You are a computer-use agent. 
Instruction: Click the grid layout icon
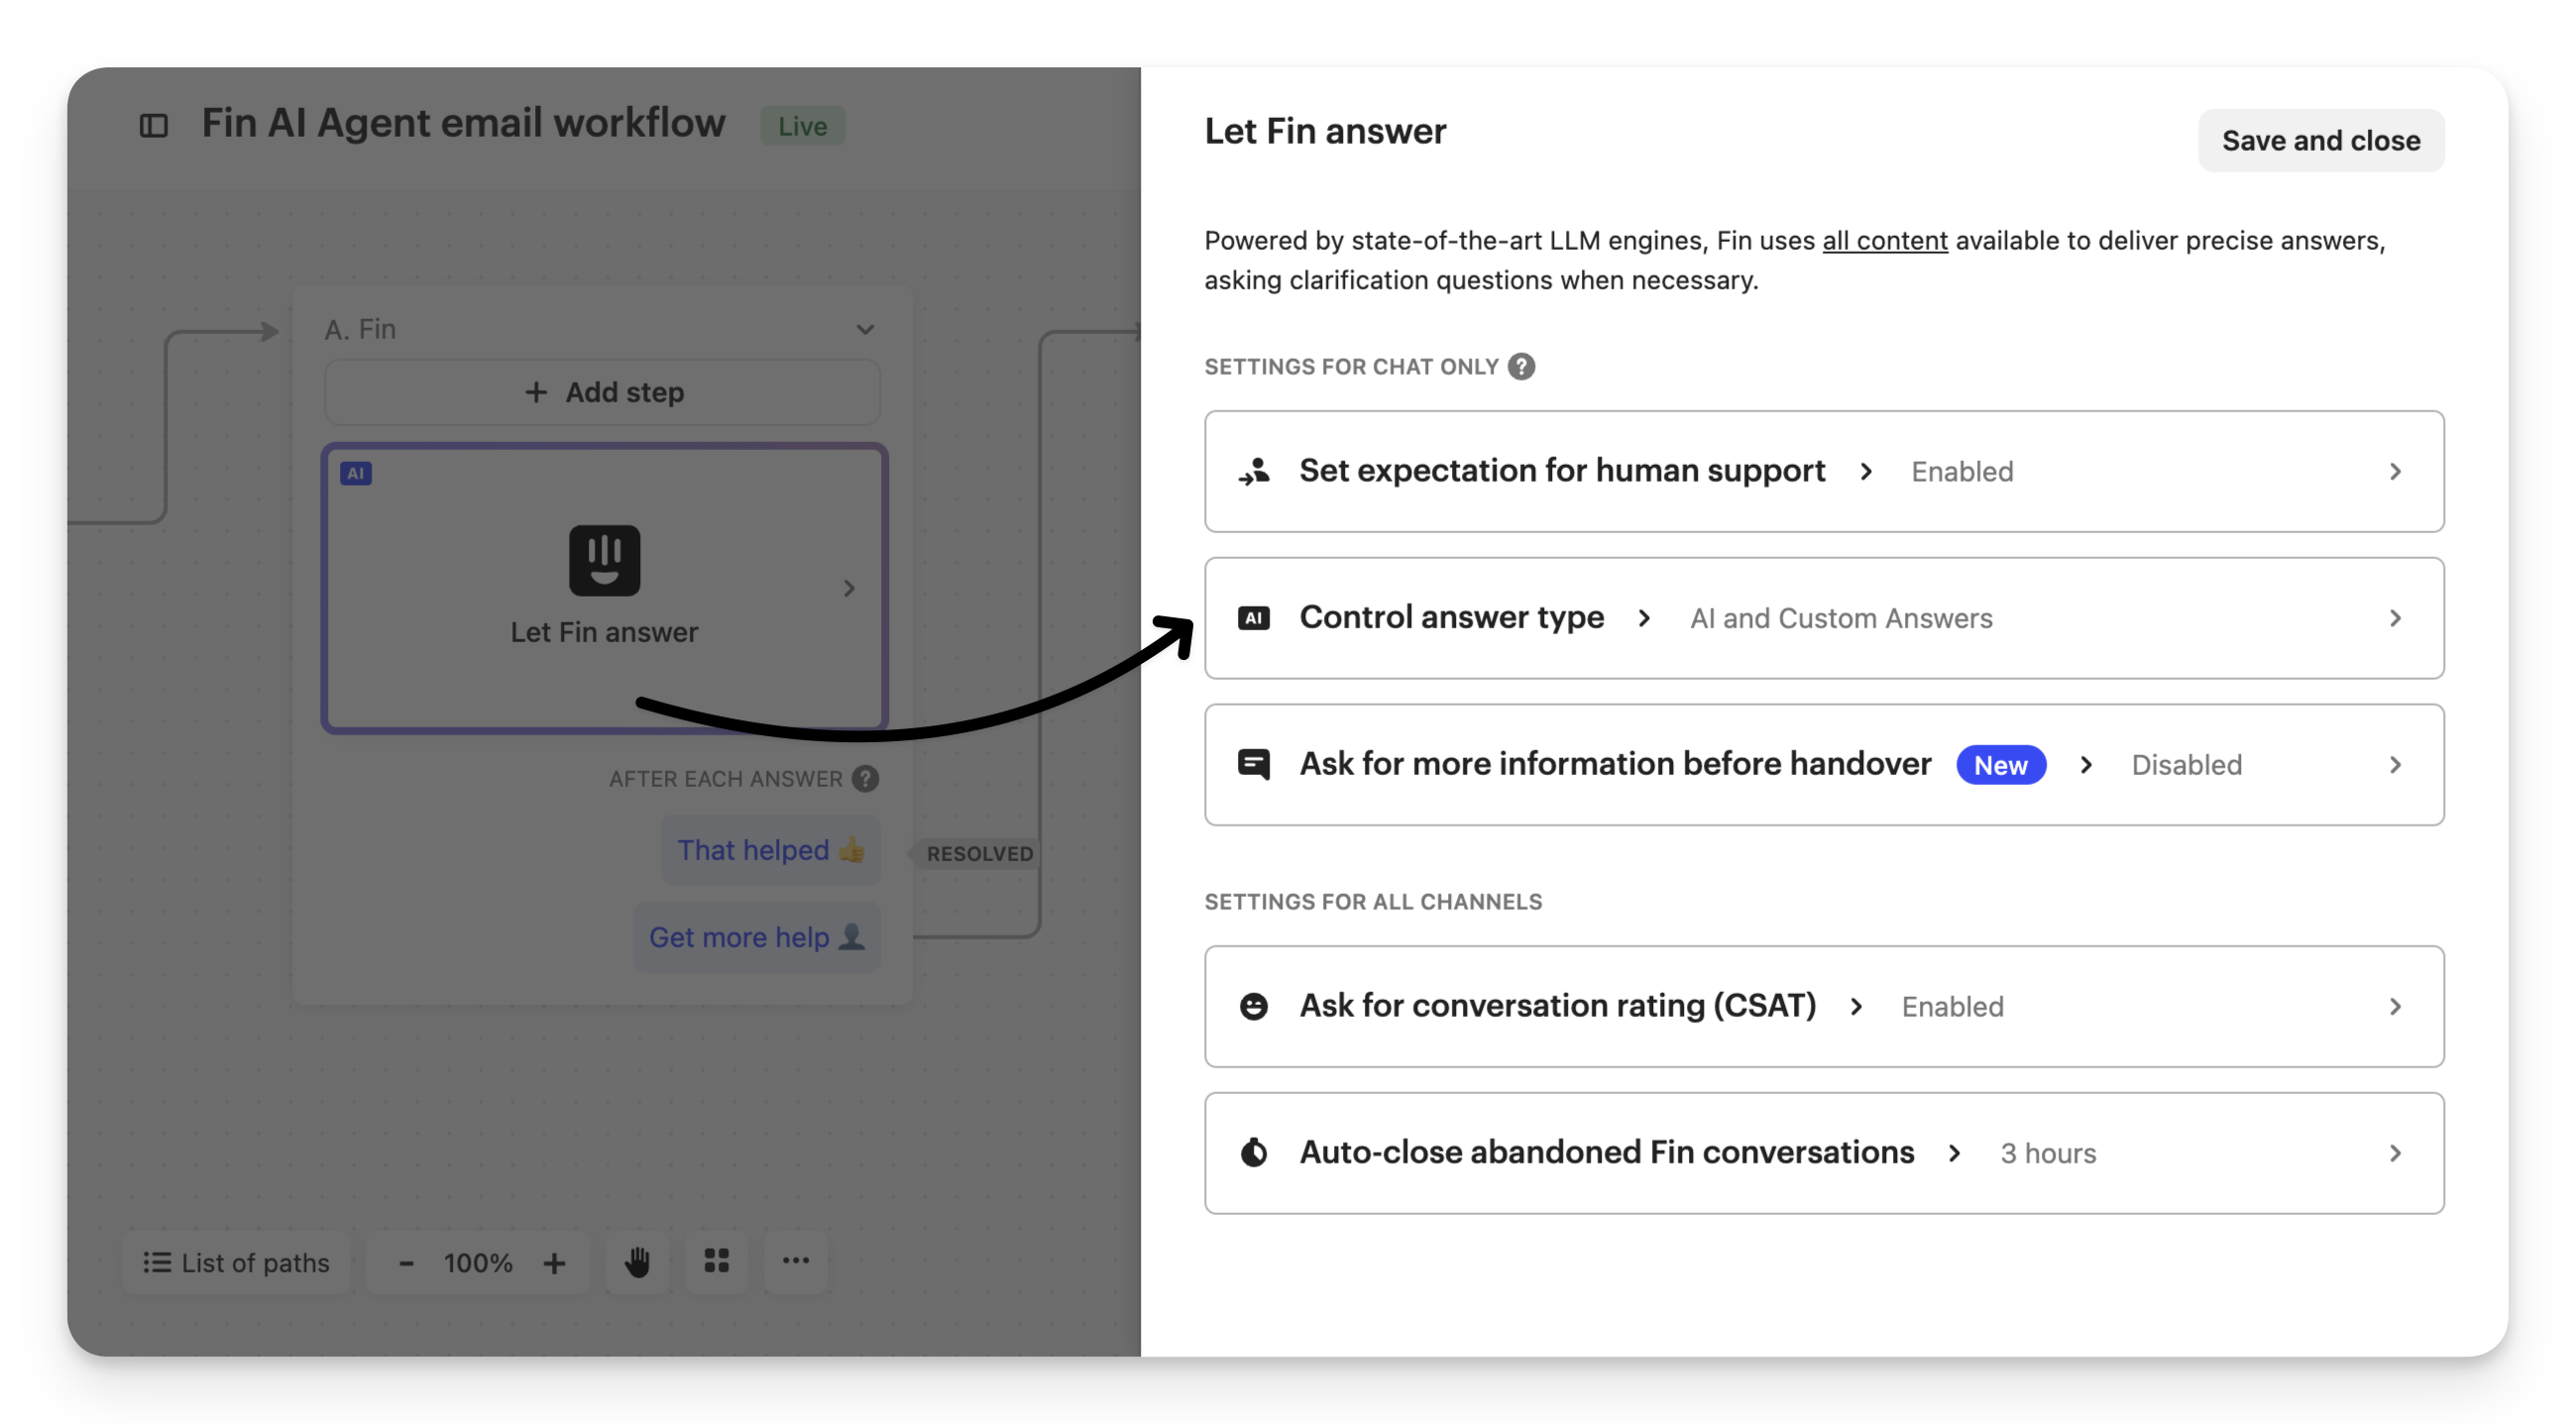716,1261
